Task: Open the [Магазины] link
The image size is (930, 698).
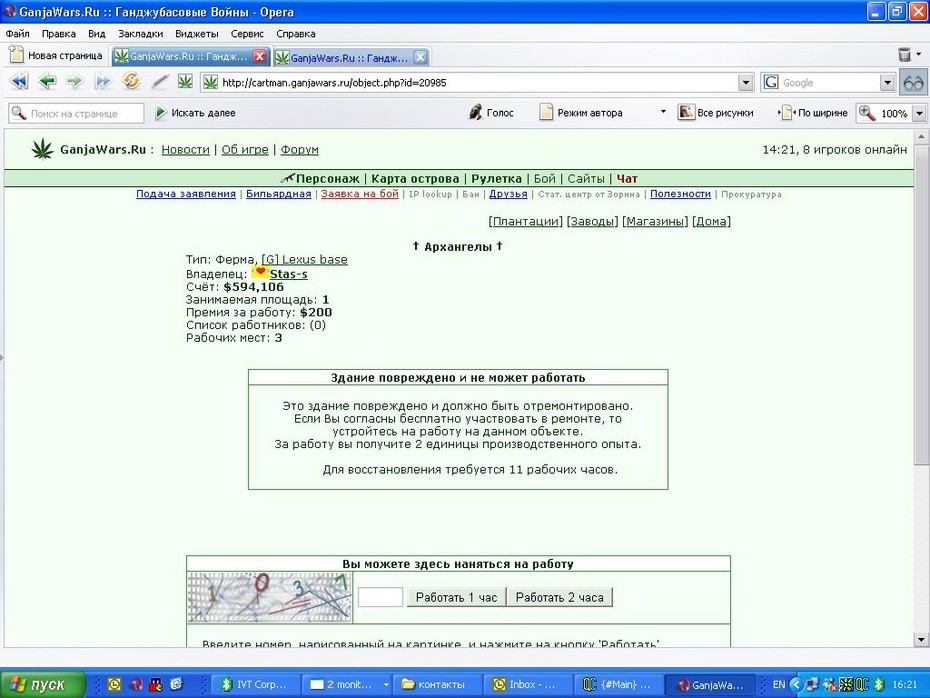Action: 655,221
